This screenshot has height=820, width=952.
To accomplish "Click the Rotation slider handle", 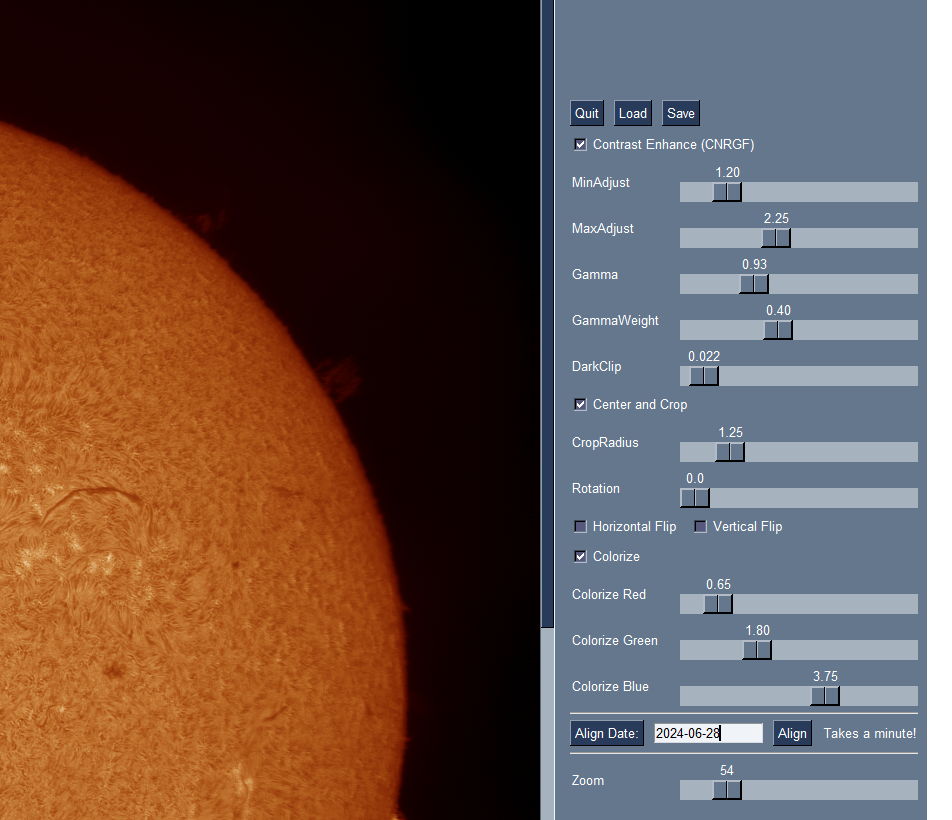I will [695, 498].
